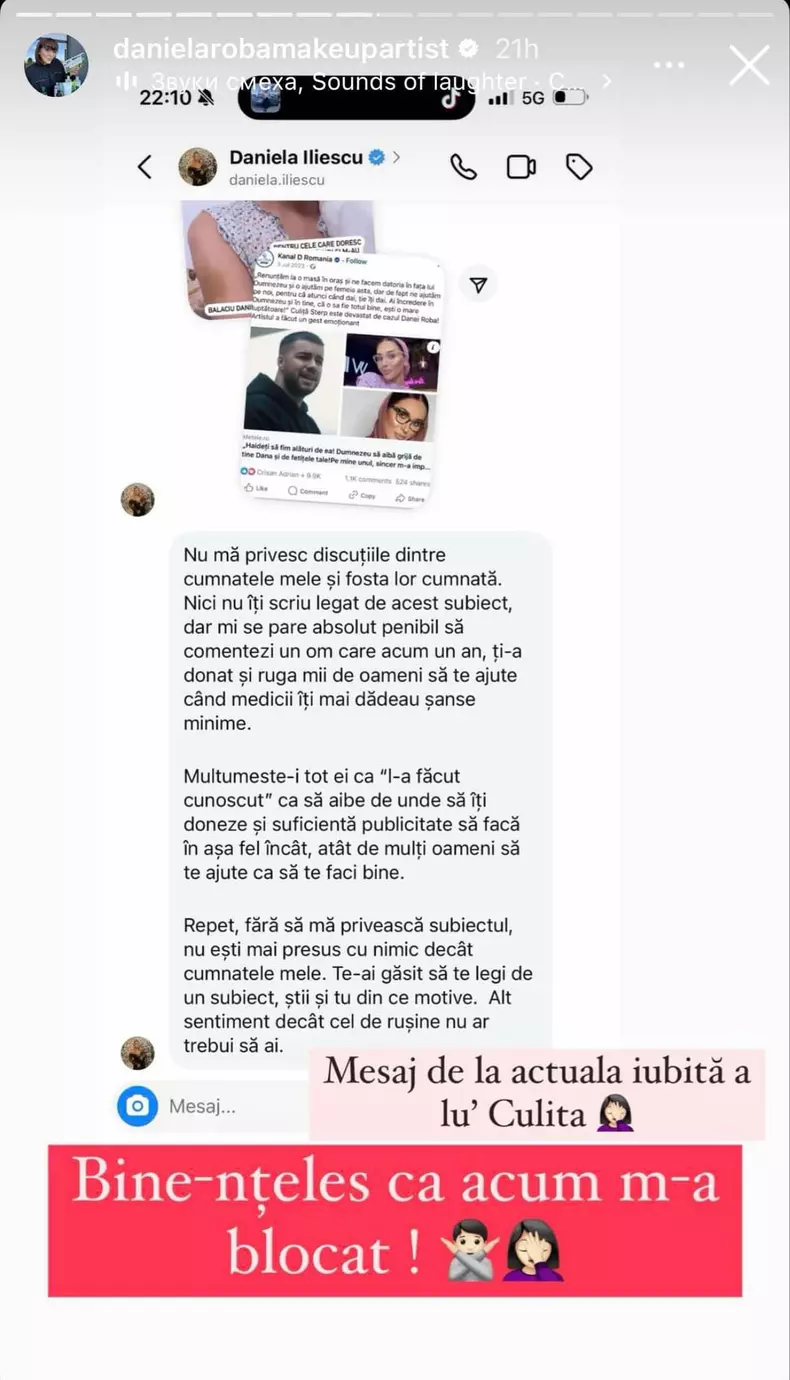Start a voice call with Daniela Iliescu
Viewport: 790px width, 1380px height.
pos(463,167)
